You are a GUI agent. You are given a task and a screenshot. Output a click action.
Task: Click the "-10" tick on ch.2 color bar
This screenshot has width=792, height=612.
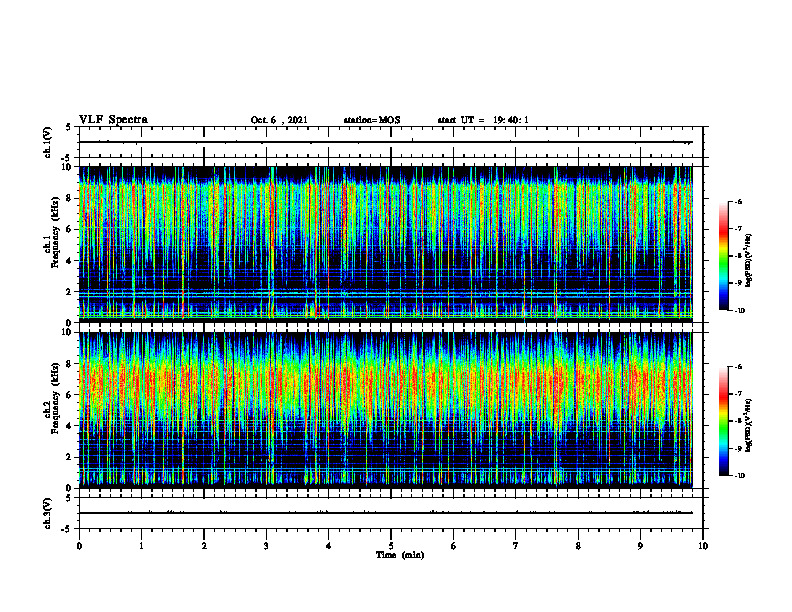740,476
